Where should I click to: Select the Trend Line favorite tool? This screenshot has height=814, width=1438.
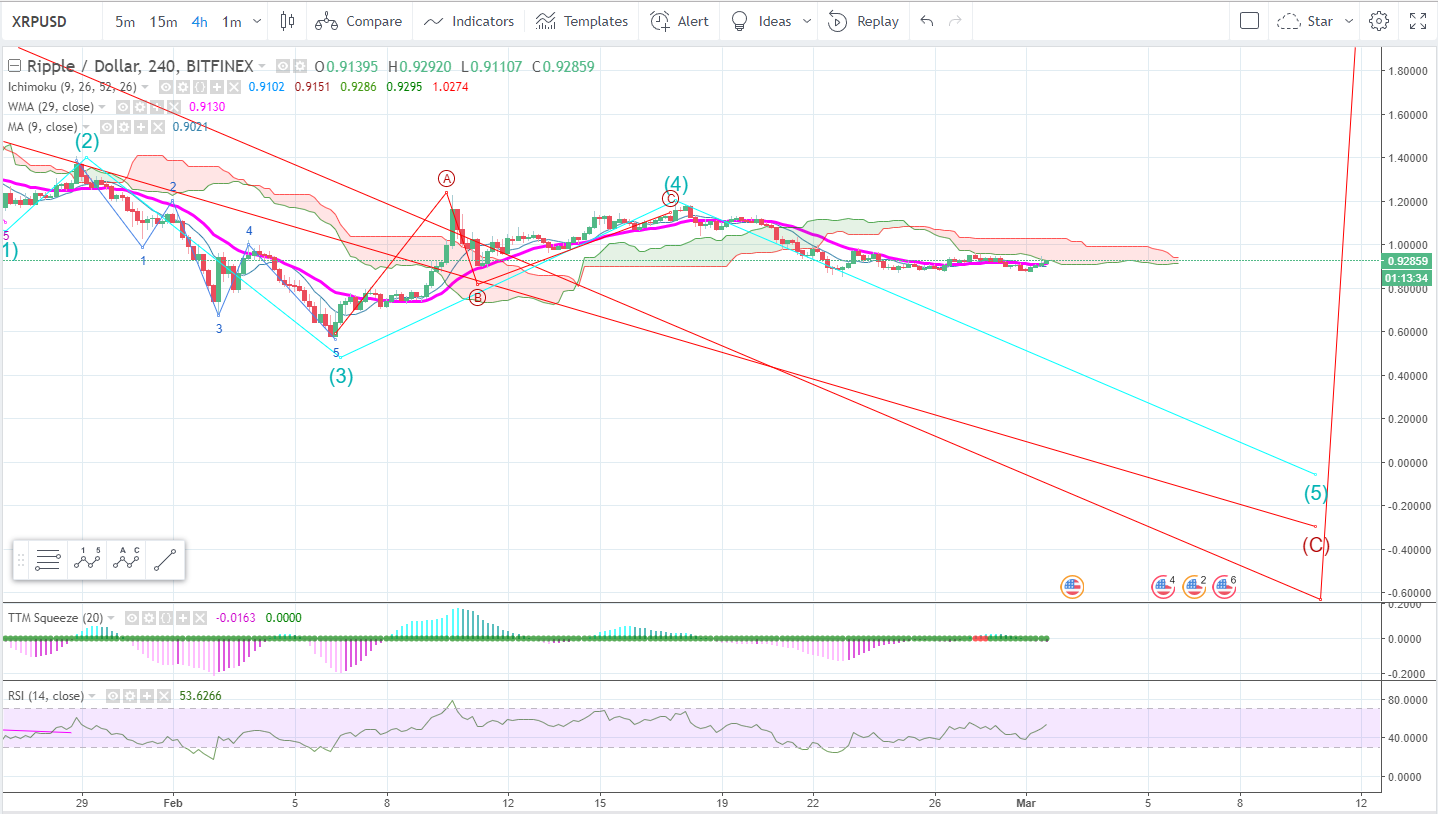[x=166, y=560]
